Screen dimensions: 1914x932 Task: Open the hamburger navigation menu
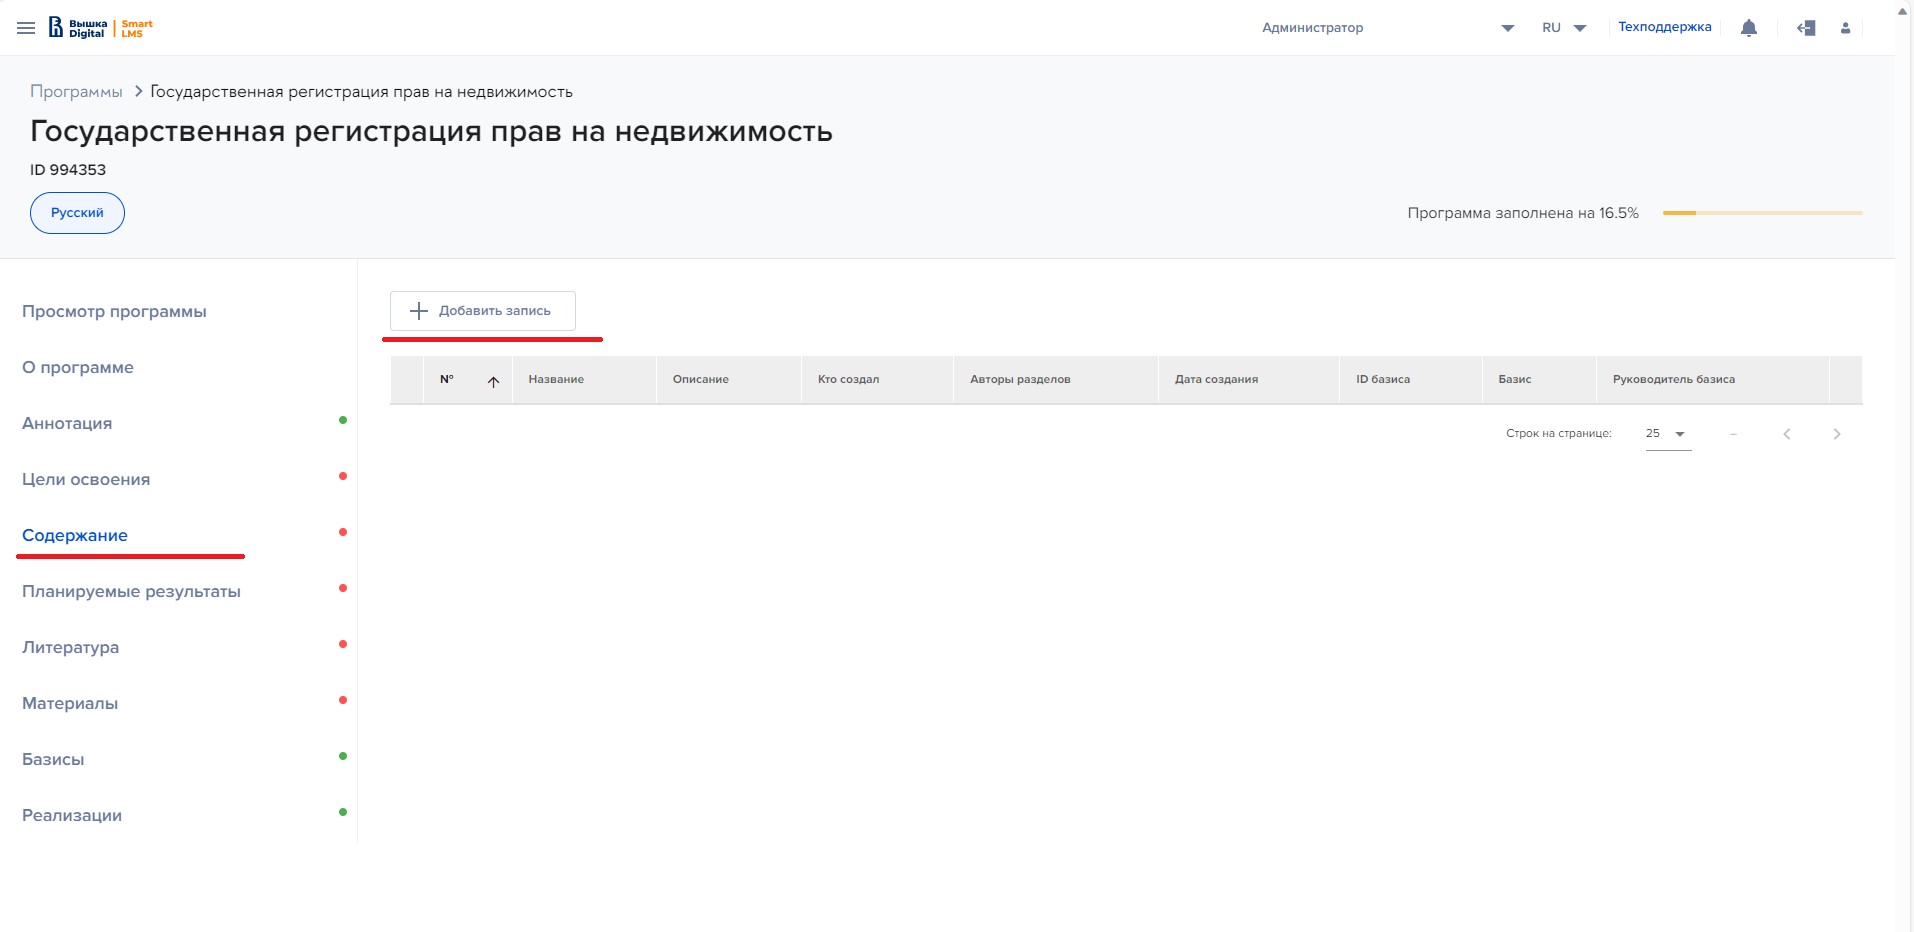26,28
